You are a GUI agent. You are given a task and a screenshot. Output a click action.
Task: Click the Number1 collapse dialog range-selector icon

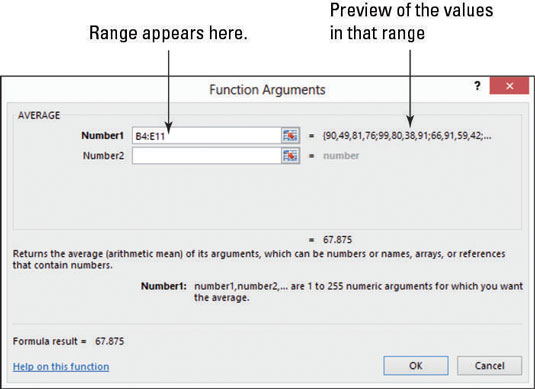tap(290, 136)
